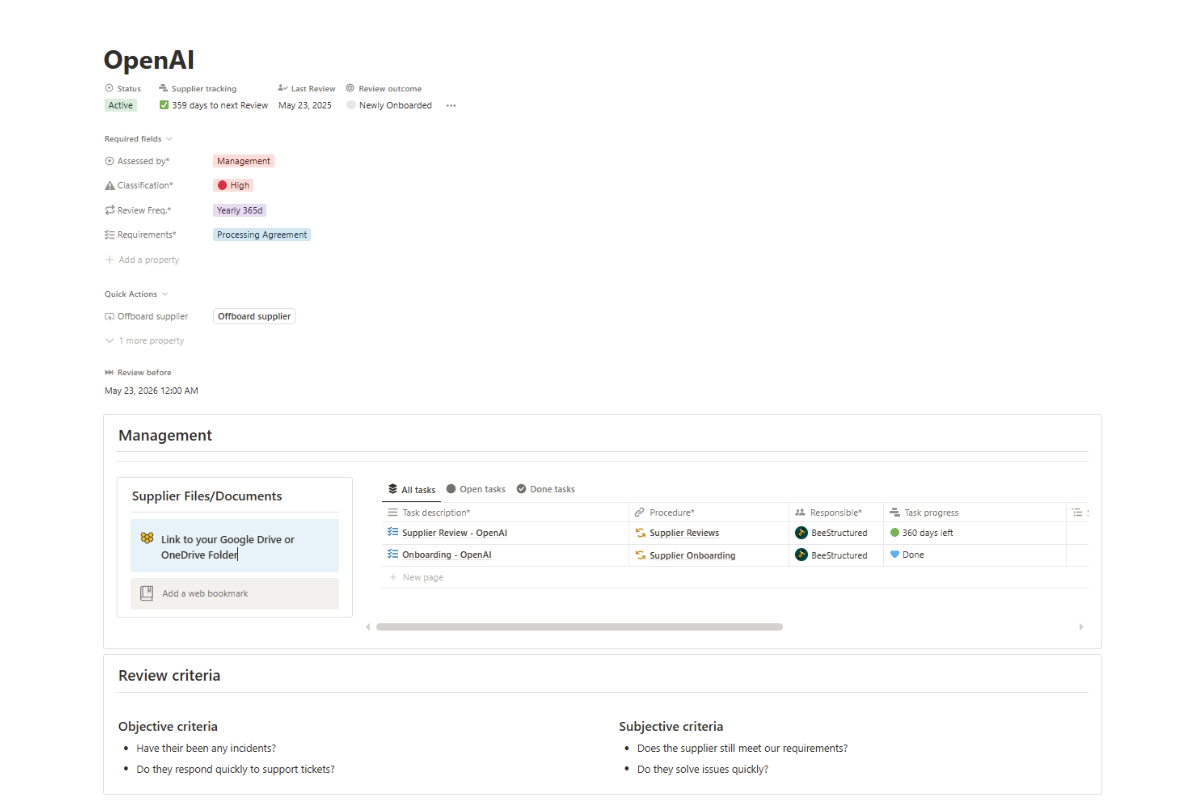The image size is (1200, 800).
Task: Open the three-dot more properties menu
Action: click(451, 105)
